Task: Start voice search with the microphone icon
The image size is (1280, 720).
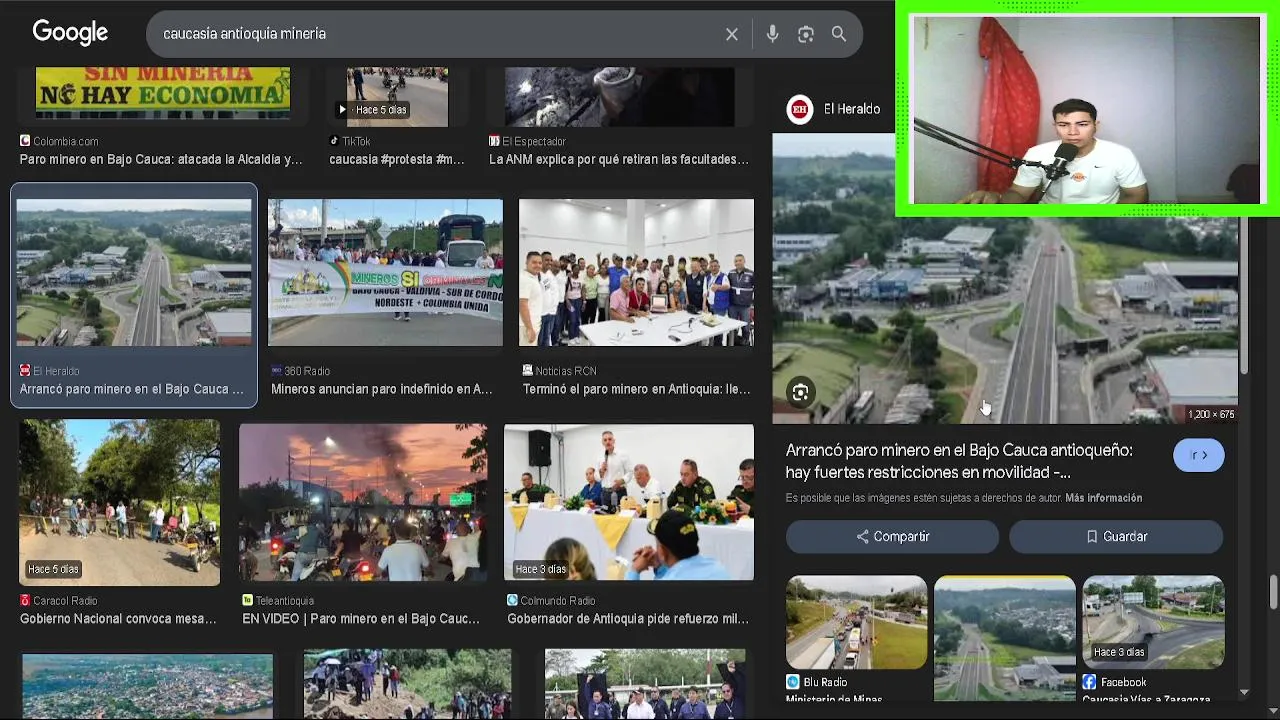Action: click(772, 34)
